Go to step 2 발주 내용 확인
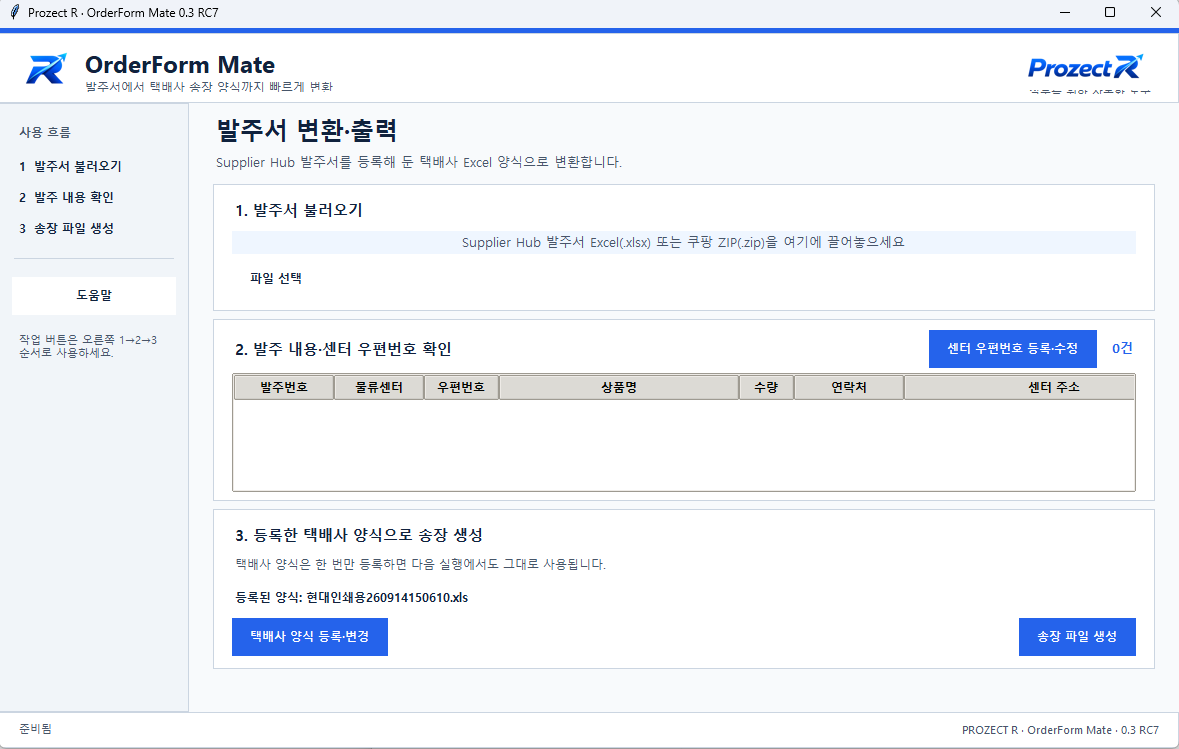The height and width of the screenshot is (749, 1179). pos(67,197)
